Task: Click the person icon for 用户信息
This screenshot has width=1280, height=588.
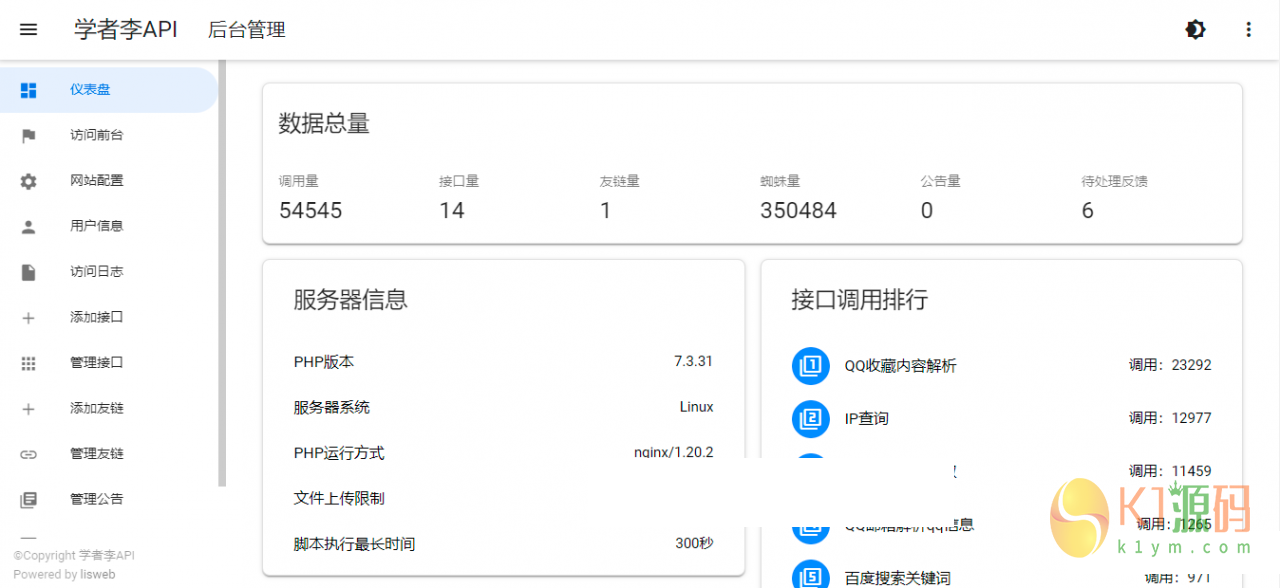Action: click(28, 227)
